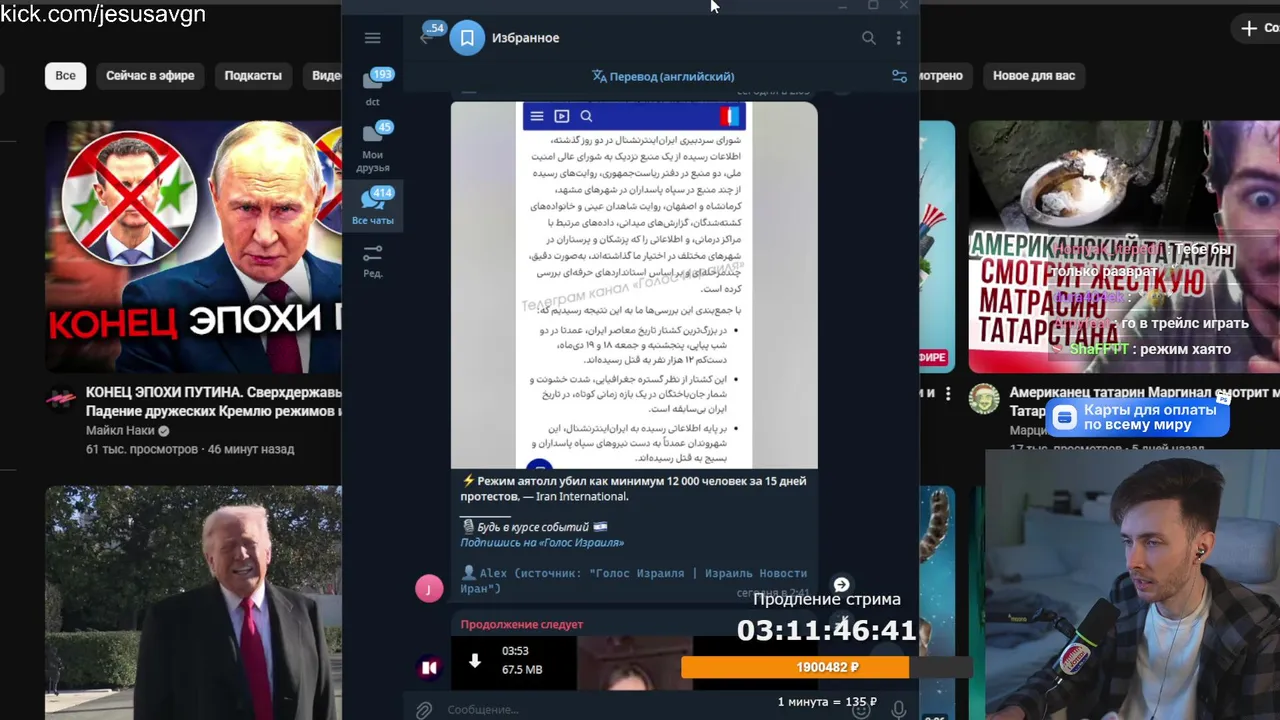This screenshot has height=720, width=1280.
Task: Open the three-dot chat options menu
Action: pos(898,38)
